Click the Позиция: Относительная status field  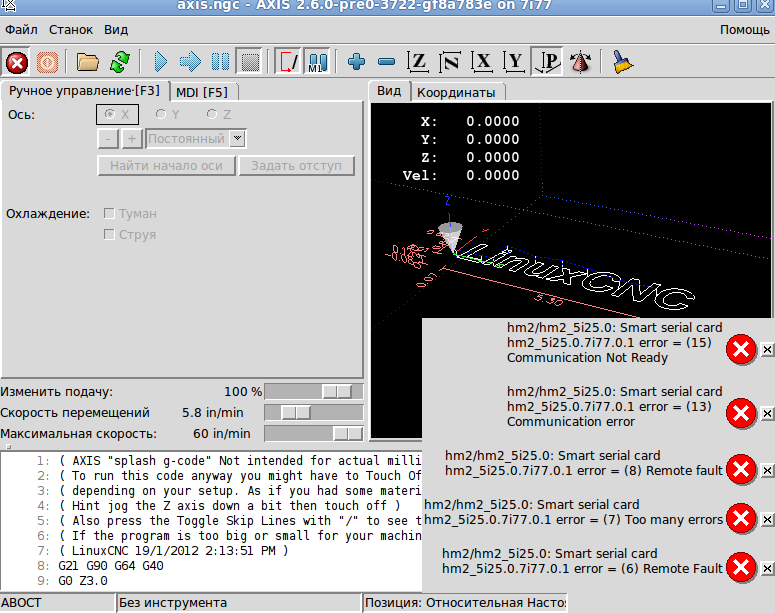[x=466, y=603]
